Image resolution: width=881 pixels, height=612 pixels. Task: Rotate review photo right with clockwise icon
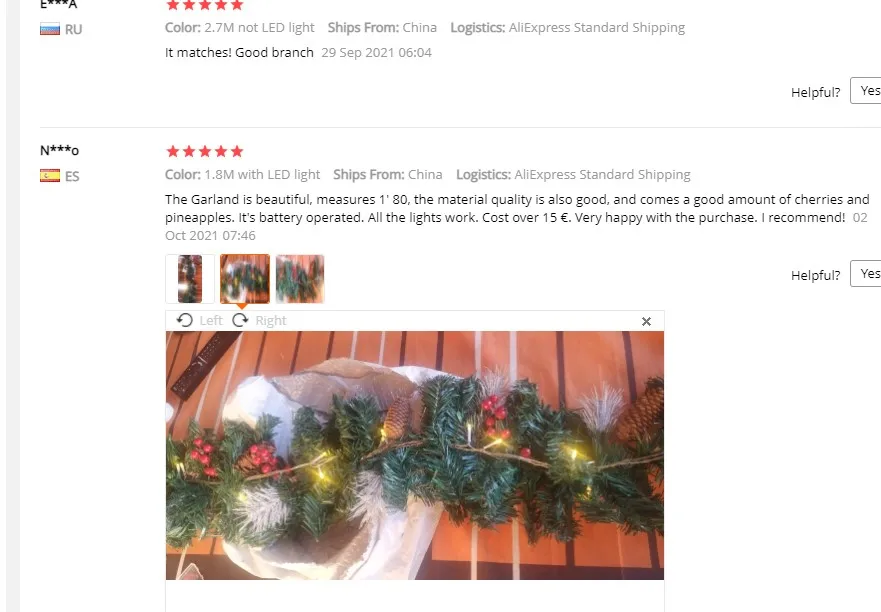click(240, 320)
